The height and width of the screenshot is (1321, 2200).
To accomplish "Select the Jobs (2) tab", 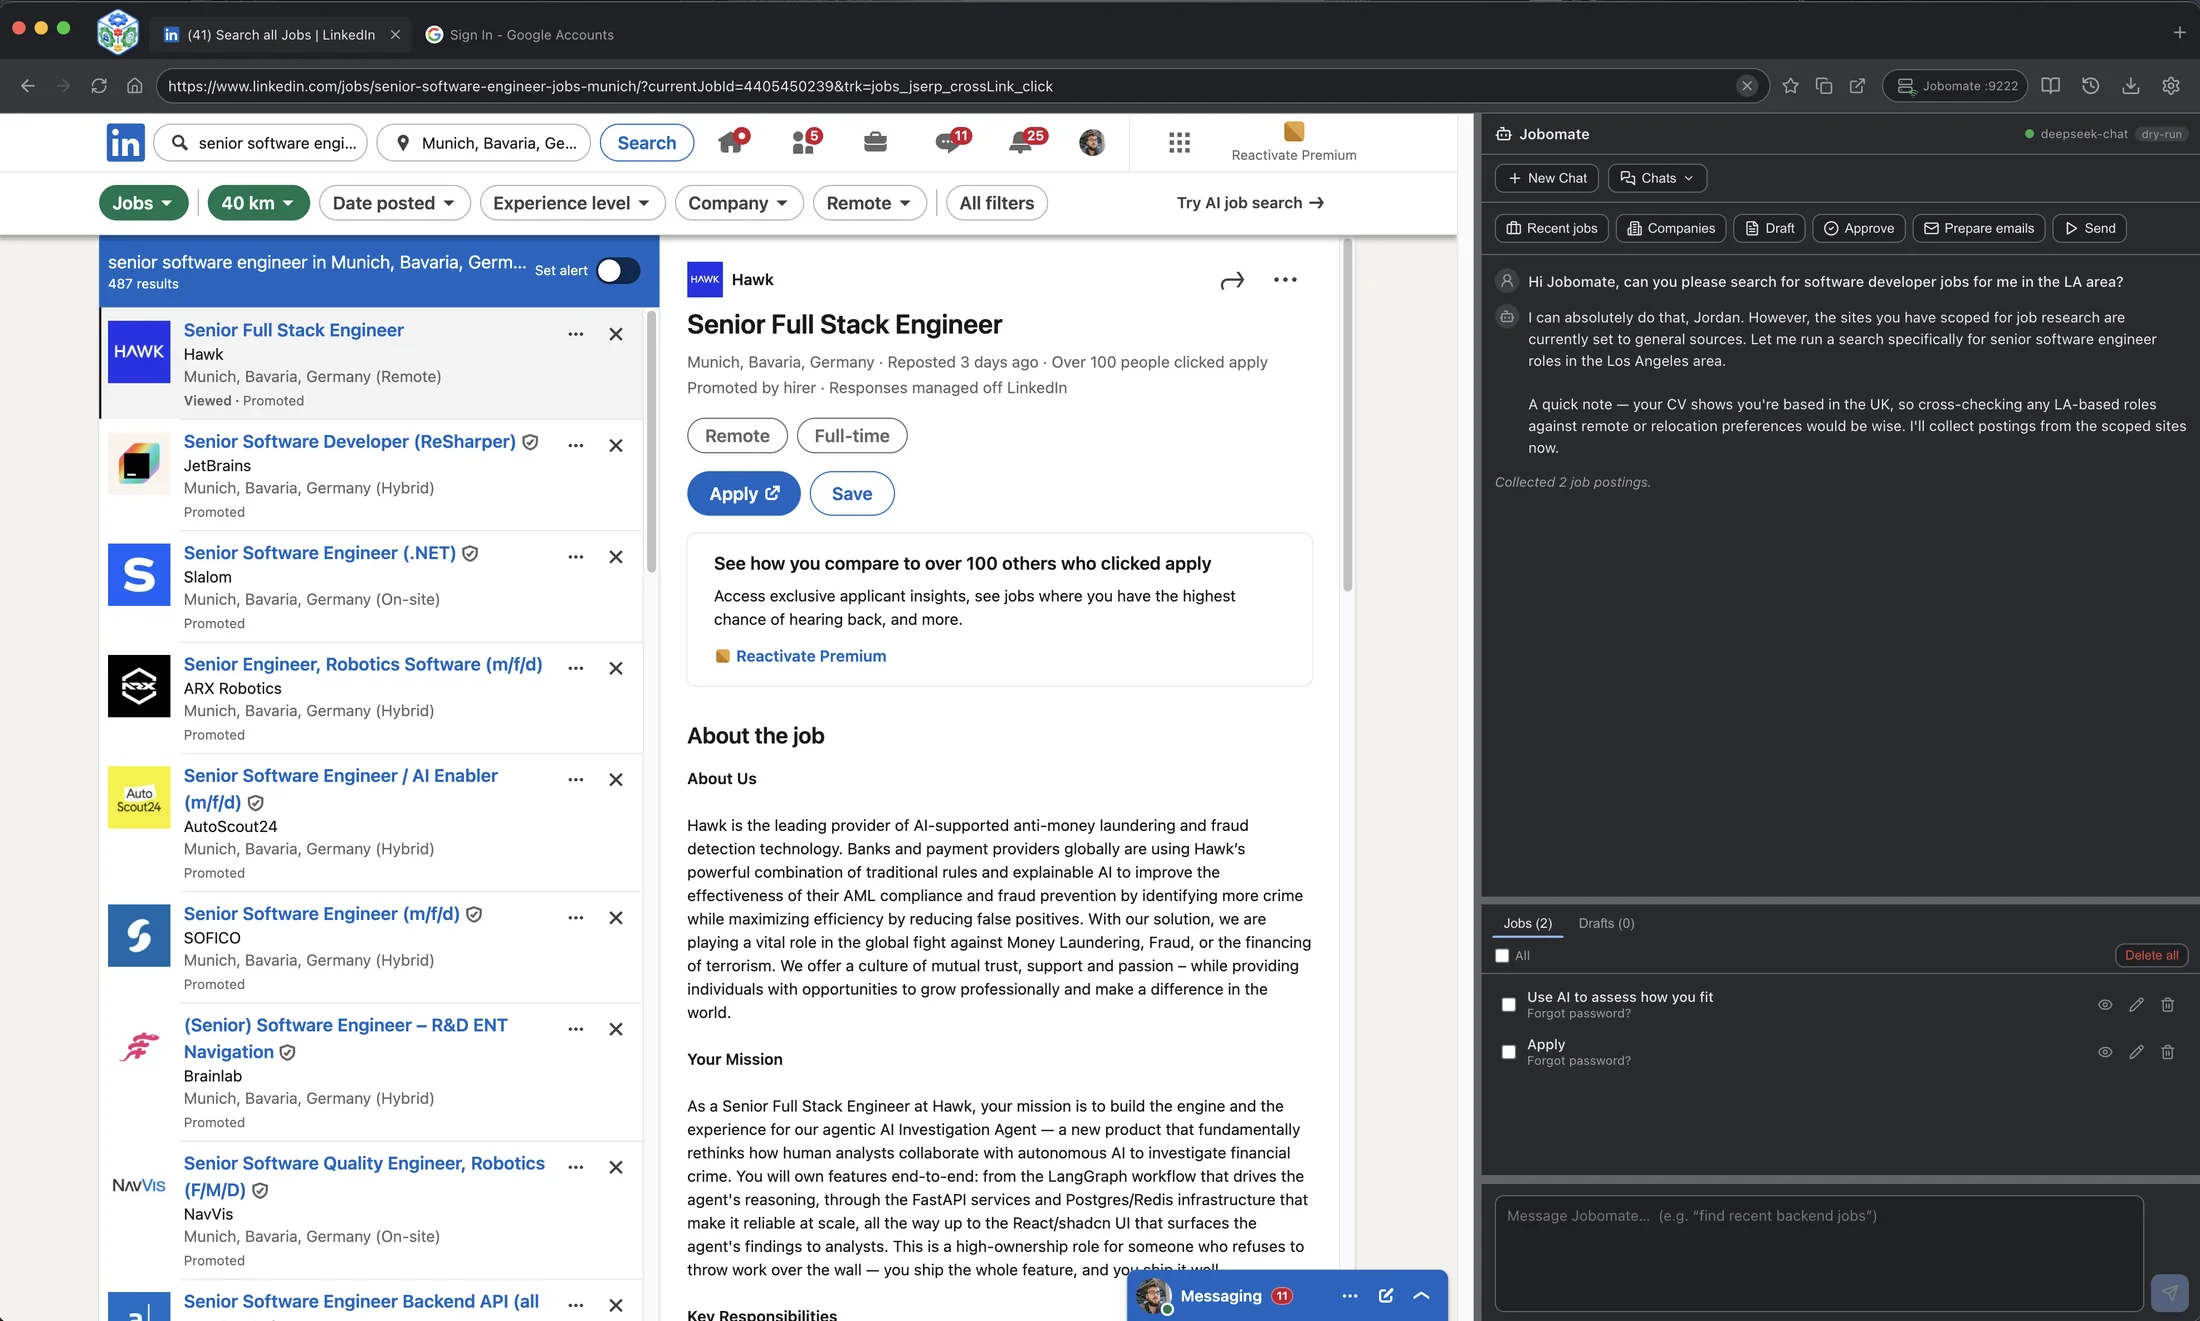I will click(1527, 923).
